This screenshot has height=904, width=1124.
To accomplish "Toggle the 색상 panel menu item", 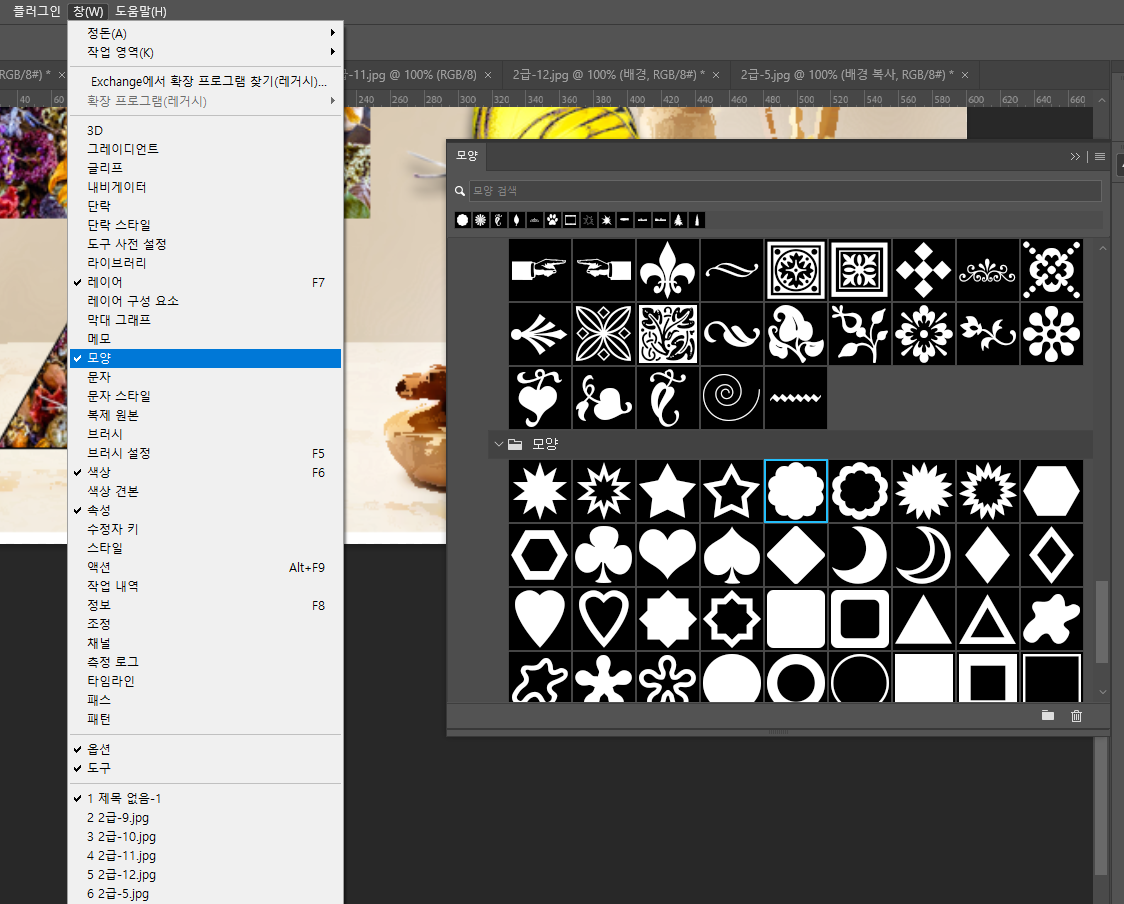I will (204, 472).
